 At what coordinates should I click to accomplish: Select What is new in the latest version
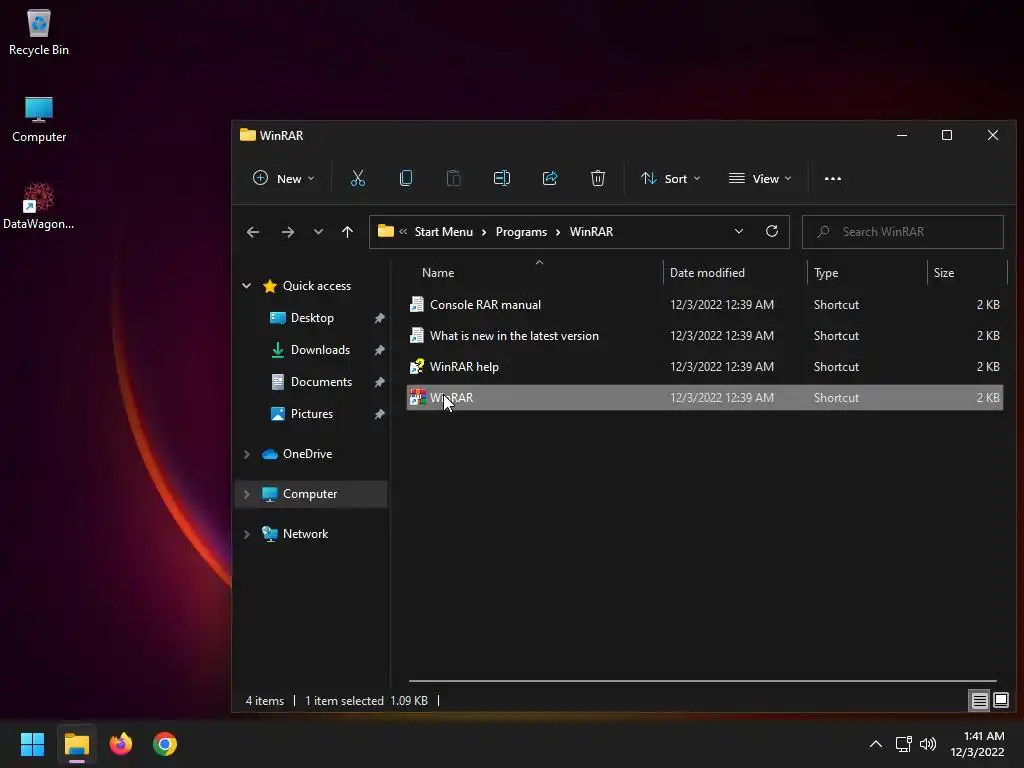(705, 336)
